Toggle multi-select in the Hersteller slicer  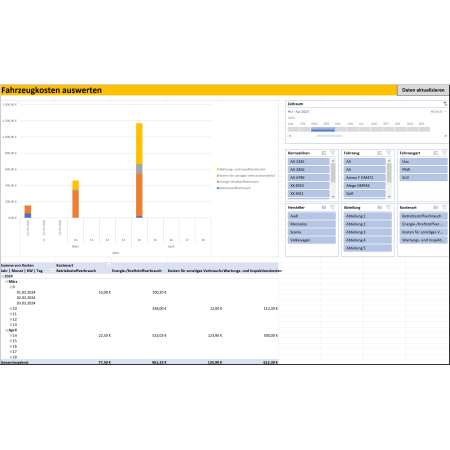pos(324,207)
